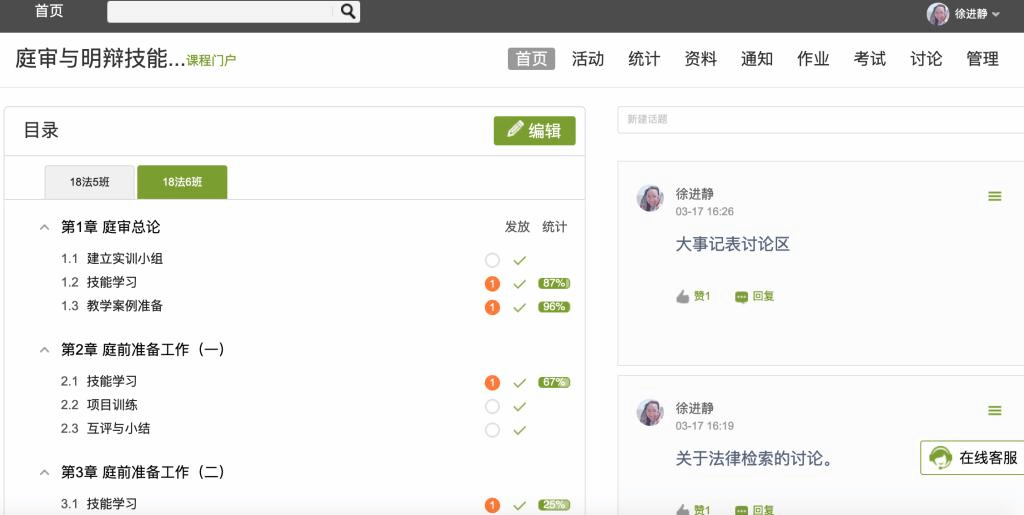Toggle release circle for 2.3 互评与小结
1024x515 pixels.
click(492, 430)
